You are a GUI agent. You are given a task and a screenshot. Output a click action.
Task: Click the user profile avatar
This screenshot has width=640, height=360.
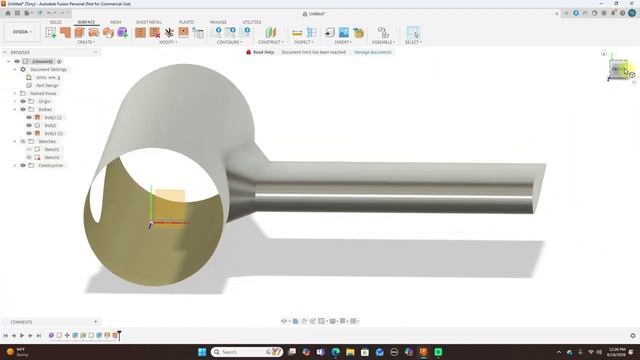(x=632, y=13)
